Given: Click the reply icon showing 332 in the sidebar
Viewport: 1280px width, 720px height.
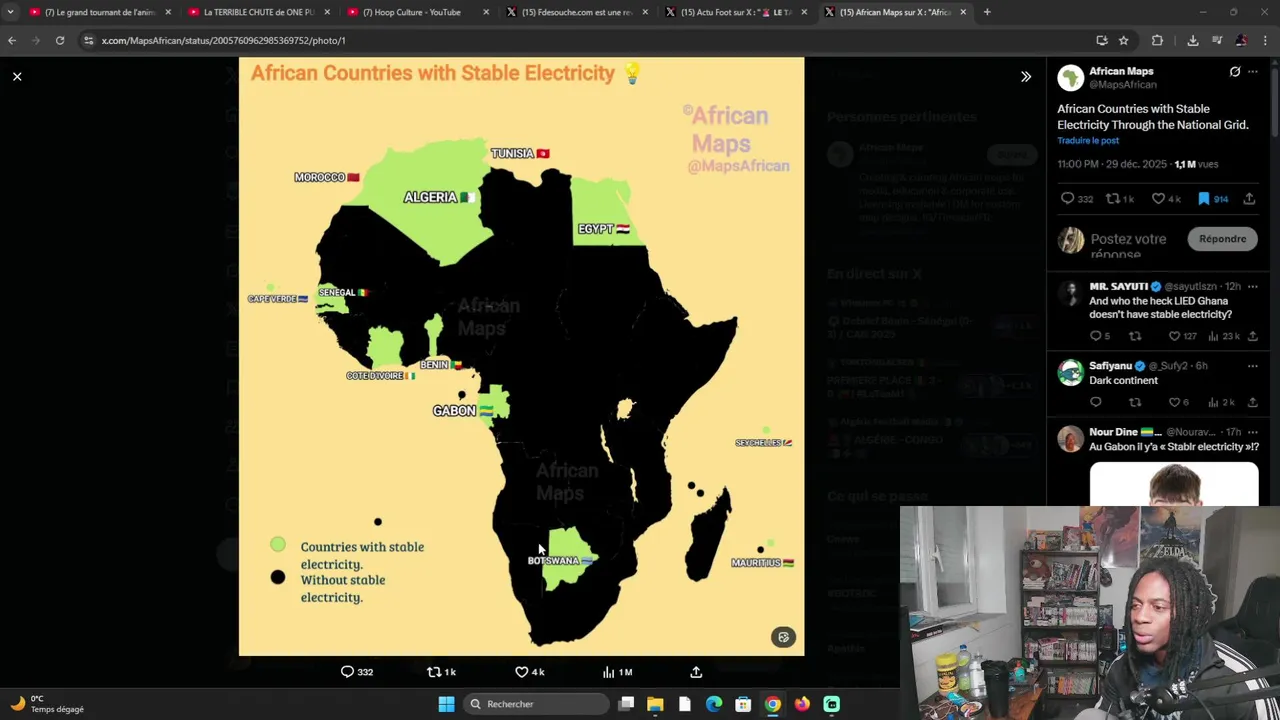Looking at the screenshot, I should tap(1067, 199).
